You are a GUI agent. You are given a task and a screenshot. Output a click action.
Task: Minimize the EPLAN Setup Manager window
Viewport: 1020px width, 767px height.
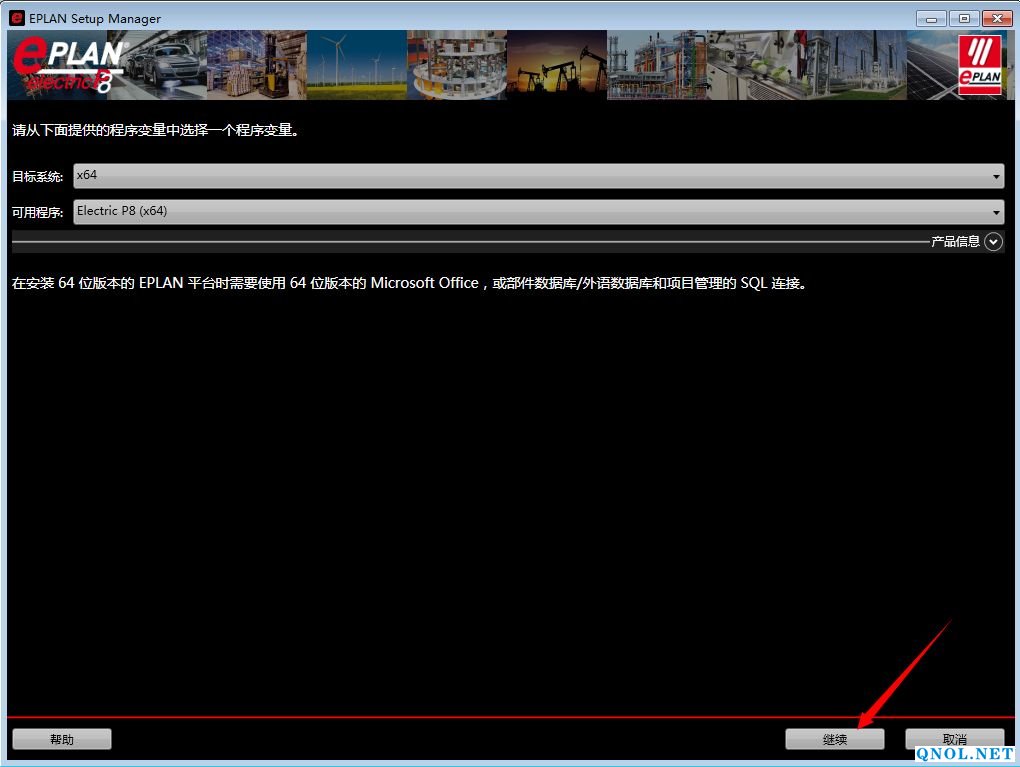932,18
